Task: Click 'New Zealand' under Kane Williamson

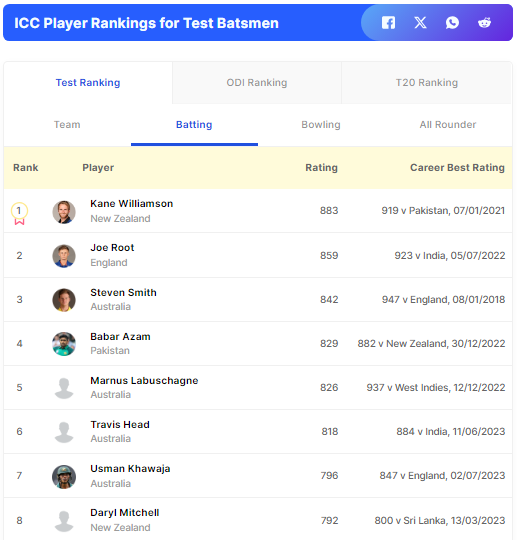Action: (x=120, y=219)
